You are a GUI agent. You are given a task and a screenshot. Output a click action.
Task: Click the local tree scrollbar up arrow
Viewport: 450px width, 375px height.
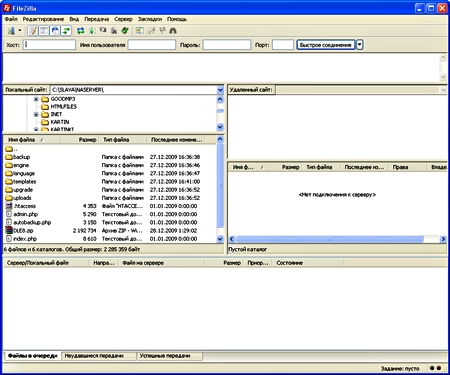point(220,99)
